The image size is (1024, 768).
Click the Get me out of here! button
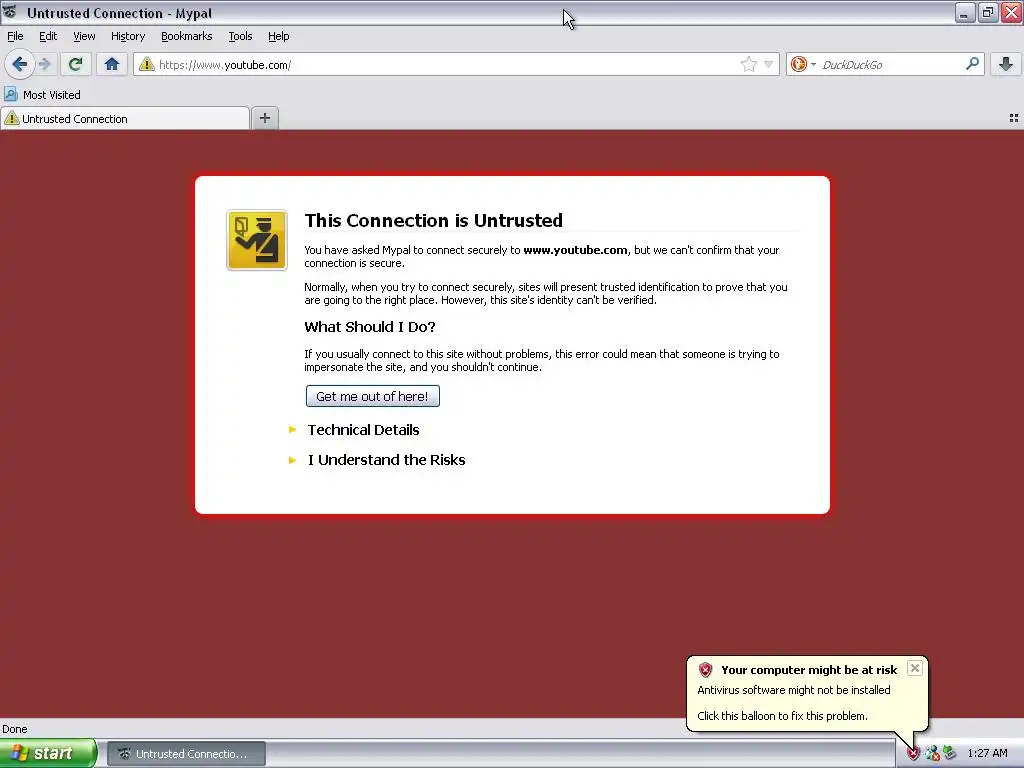(372, 396)
